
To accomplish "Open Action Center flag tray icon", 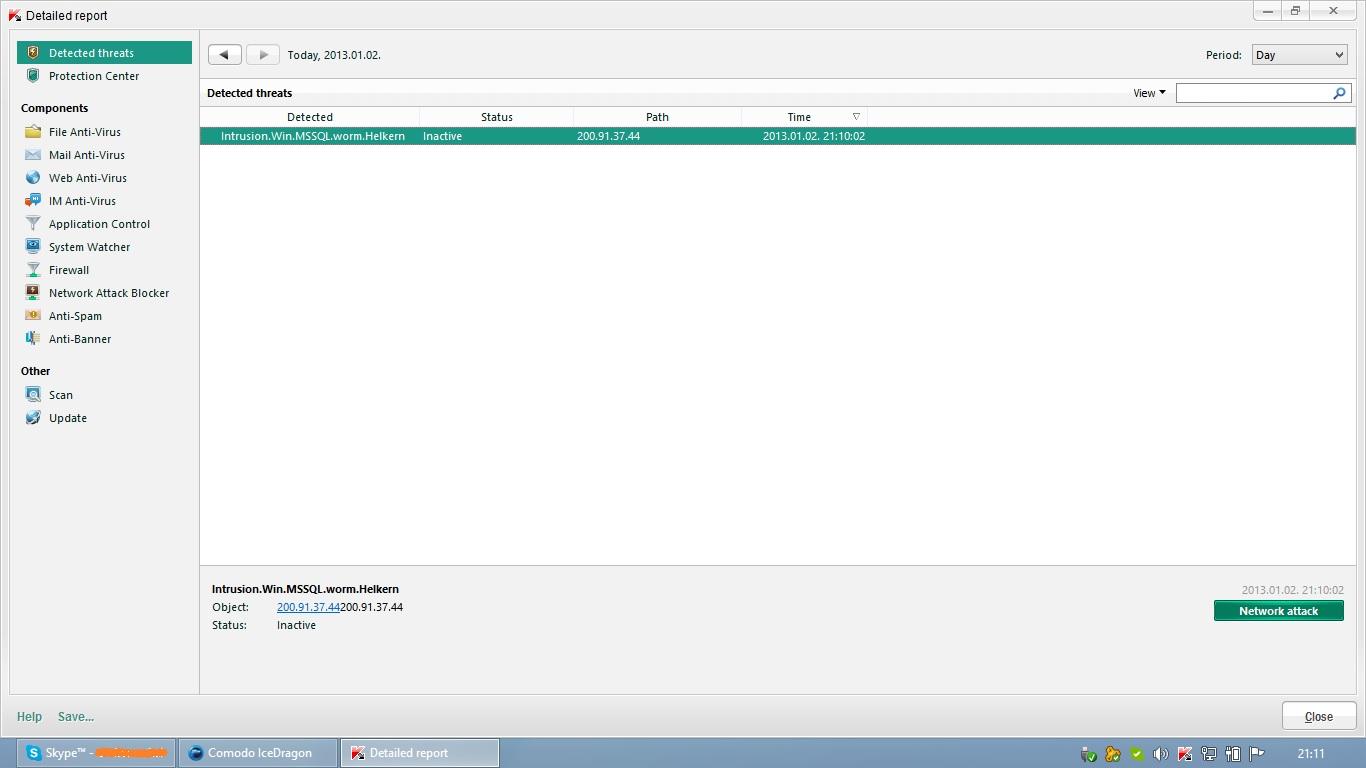I will click(1257, 754).
